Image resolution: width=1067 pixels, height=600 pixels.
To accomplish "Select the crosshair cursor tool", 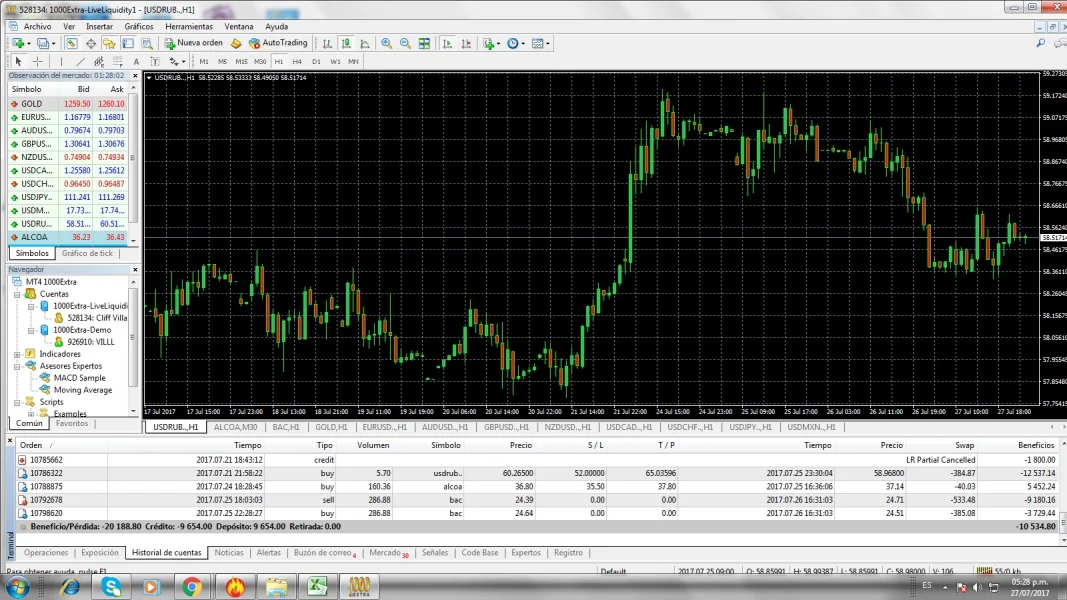I will [x=38, y=61].
